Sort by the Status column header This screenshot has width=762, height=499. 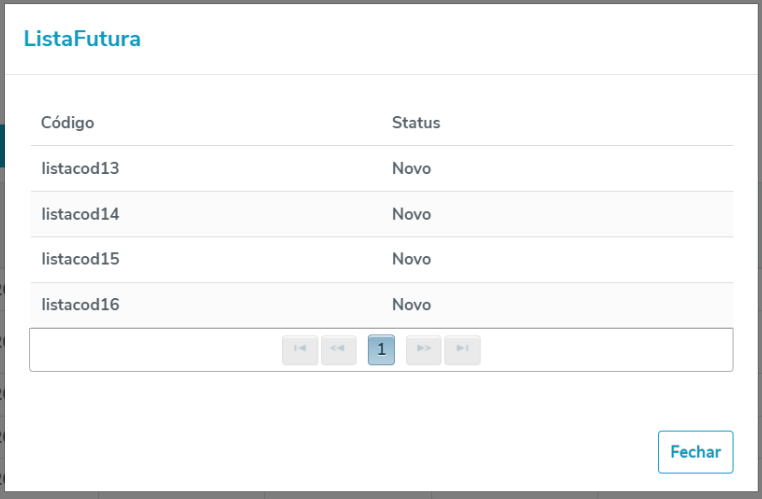point(416,123)
